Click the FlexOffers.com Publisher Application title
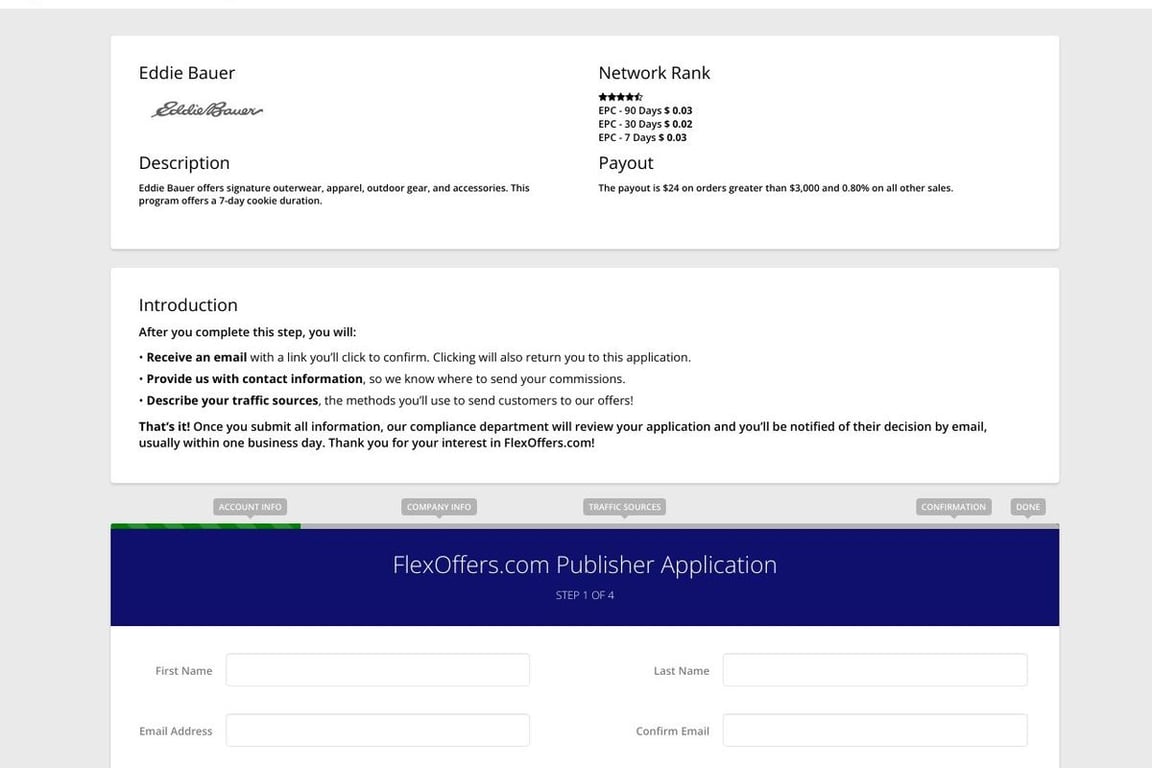 pos(584,565)
